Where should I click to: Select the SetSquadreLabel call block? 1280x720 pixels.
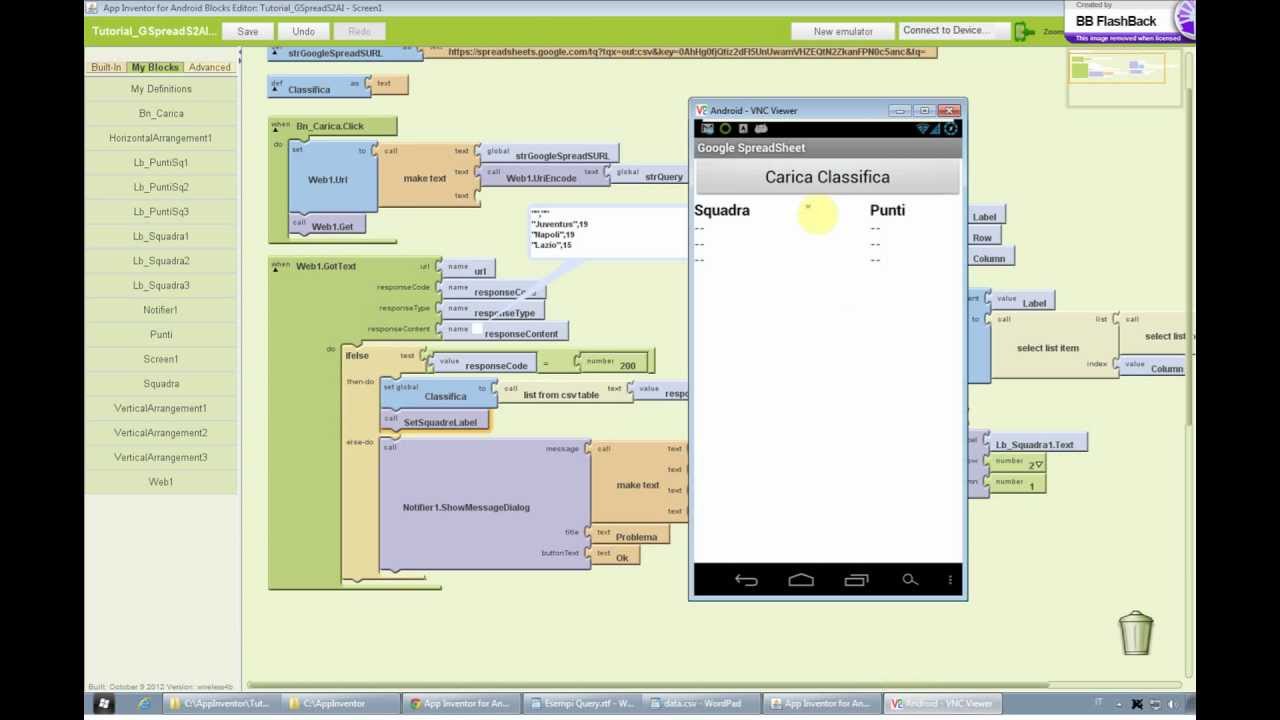pos(434,422)
